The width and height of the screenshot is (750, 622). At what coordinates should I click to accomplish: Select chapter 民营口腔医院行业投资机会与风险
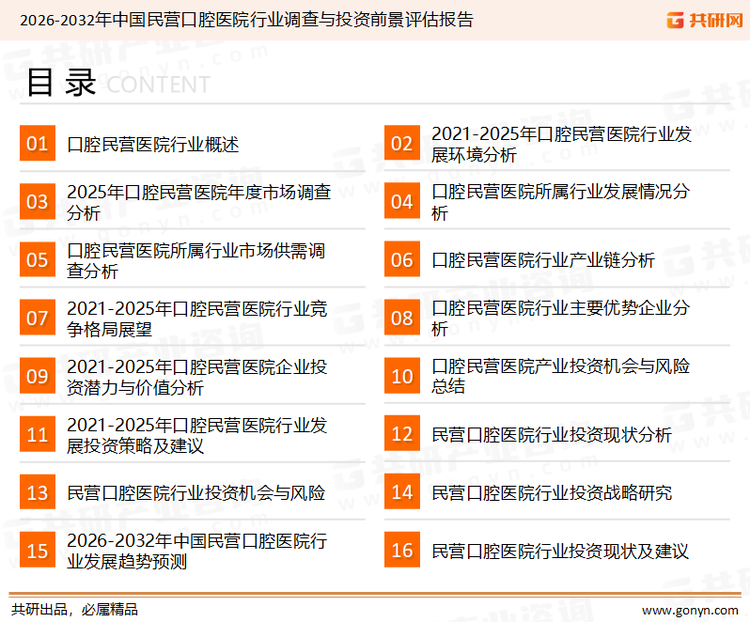tap(196, 493)
